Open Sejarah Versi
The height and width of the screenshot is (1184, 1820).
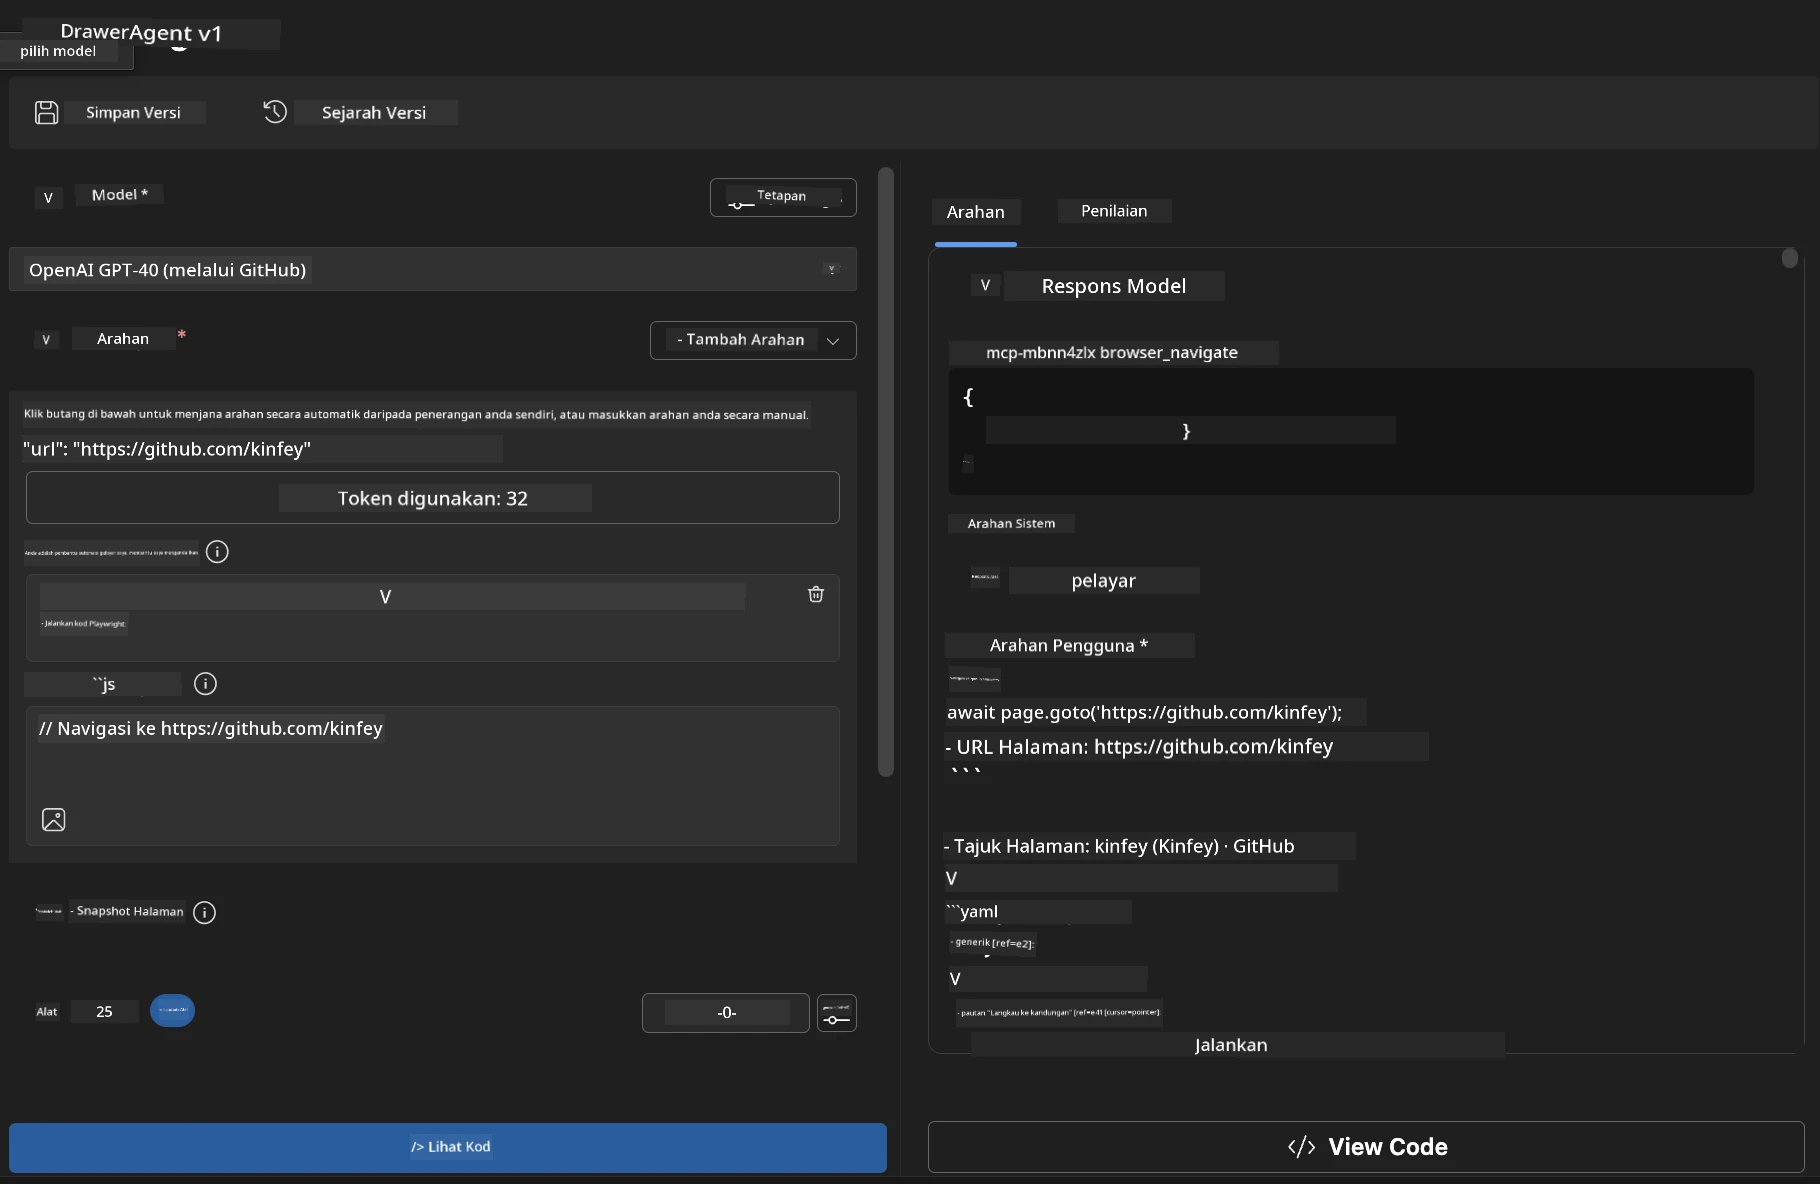(x=359, y=112)
